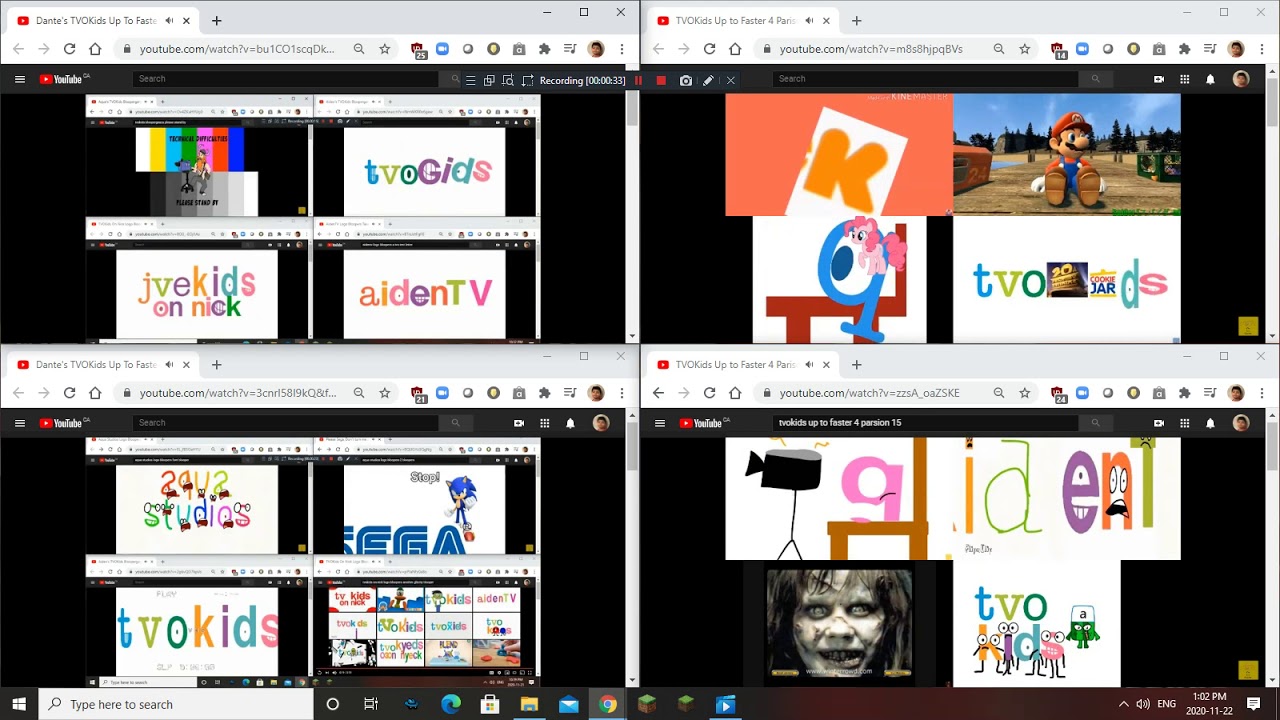Close the tab in the m8s8hjpqBVs window
Viewport: 1280px width, 720px height.
click(x=826, y=21)
